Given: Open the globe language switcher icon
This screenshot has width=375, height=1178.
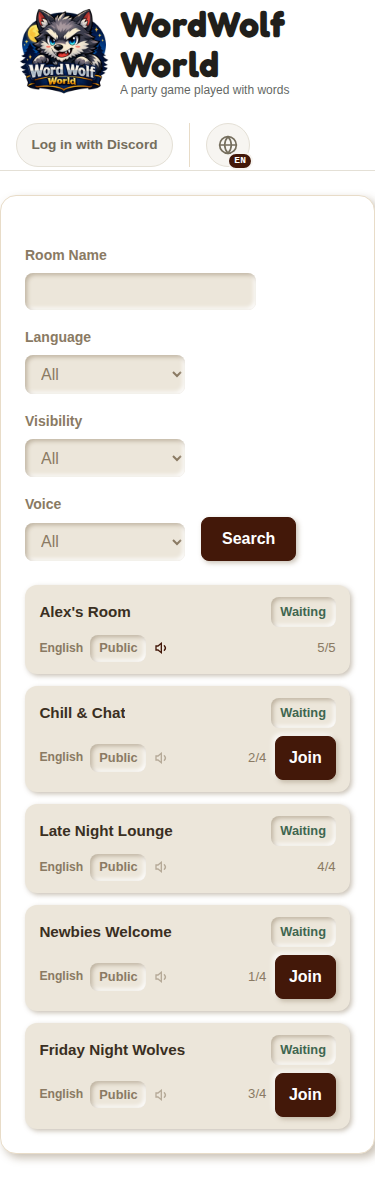Looking at the screenshot, I should 228,145.
